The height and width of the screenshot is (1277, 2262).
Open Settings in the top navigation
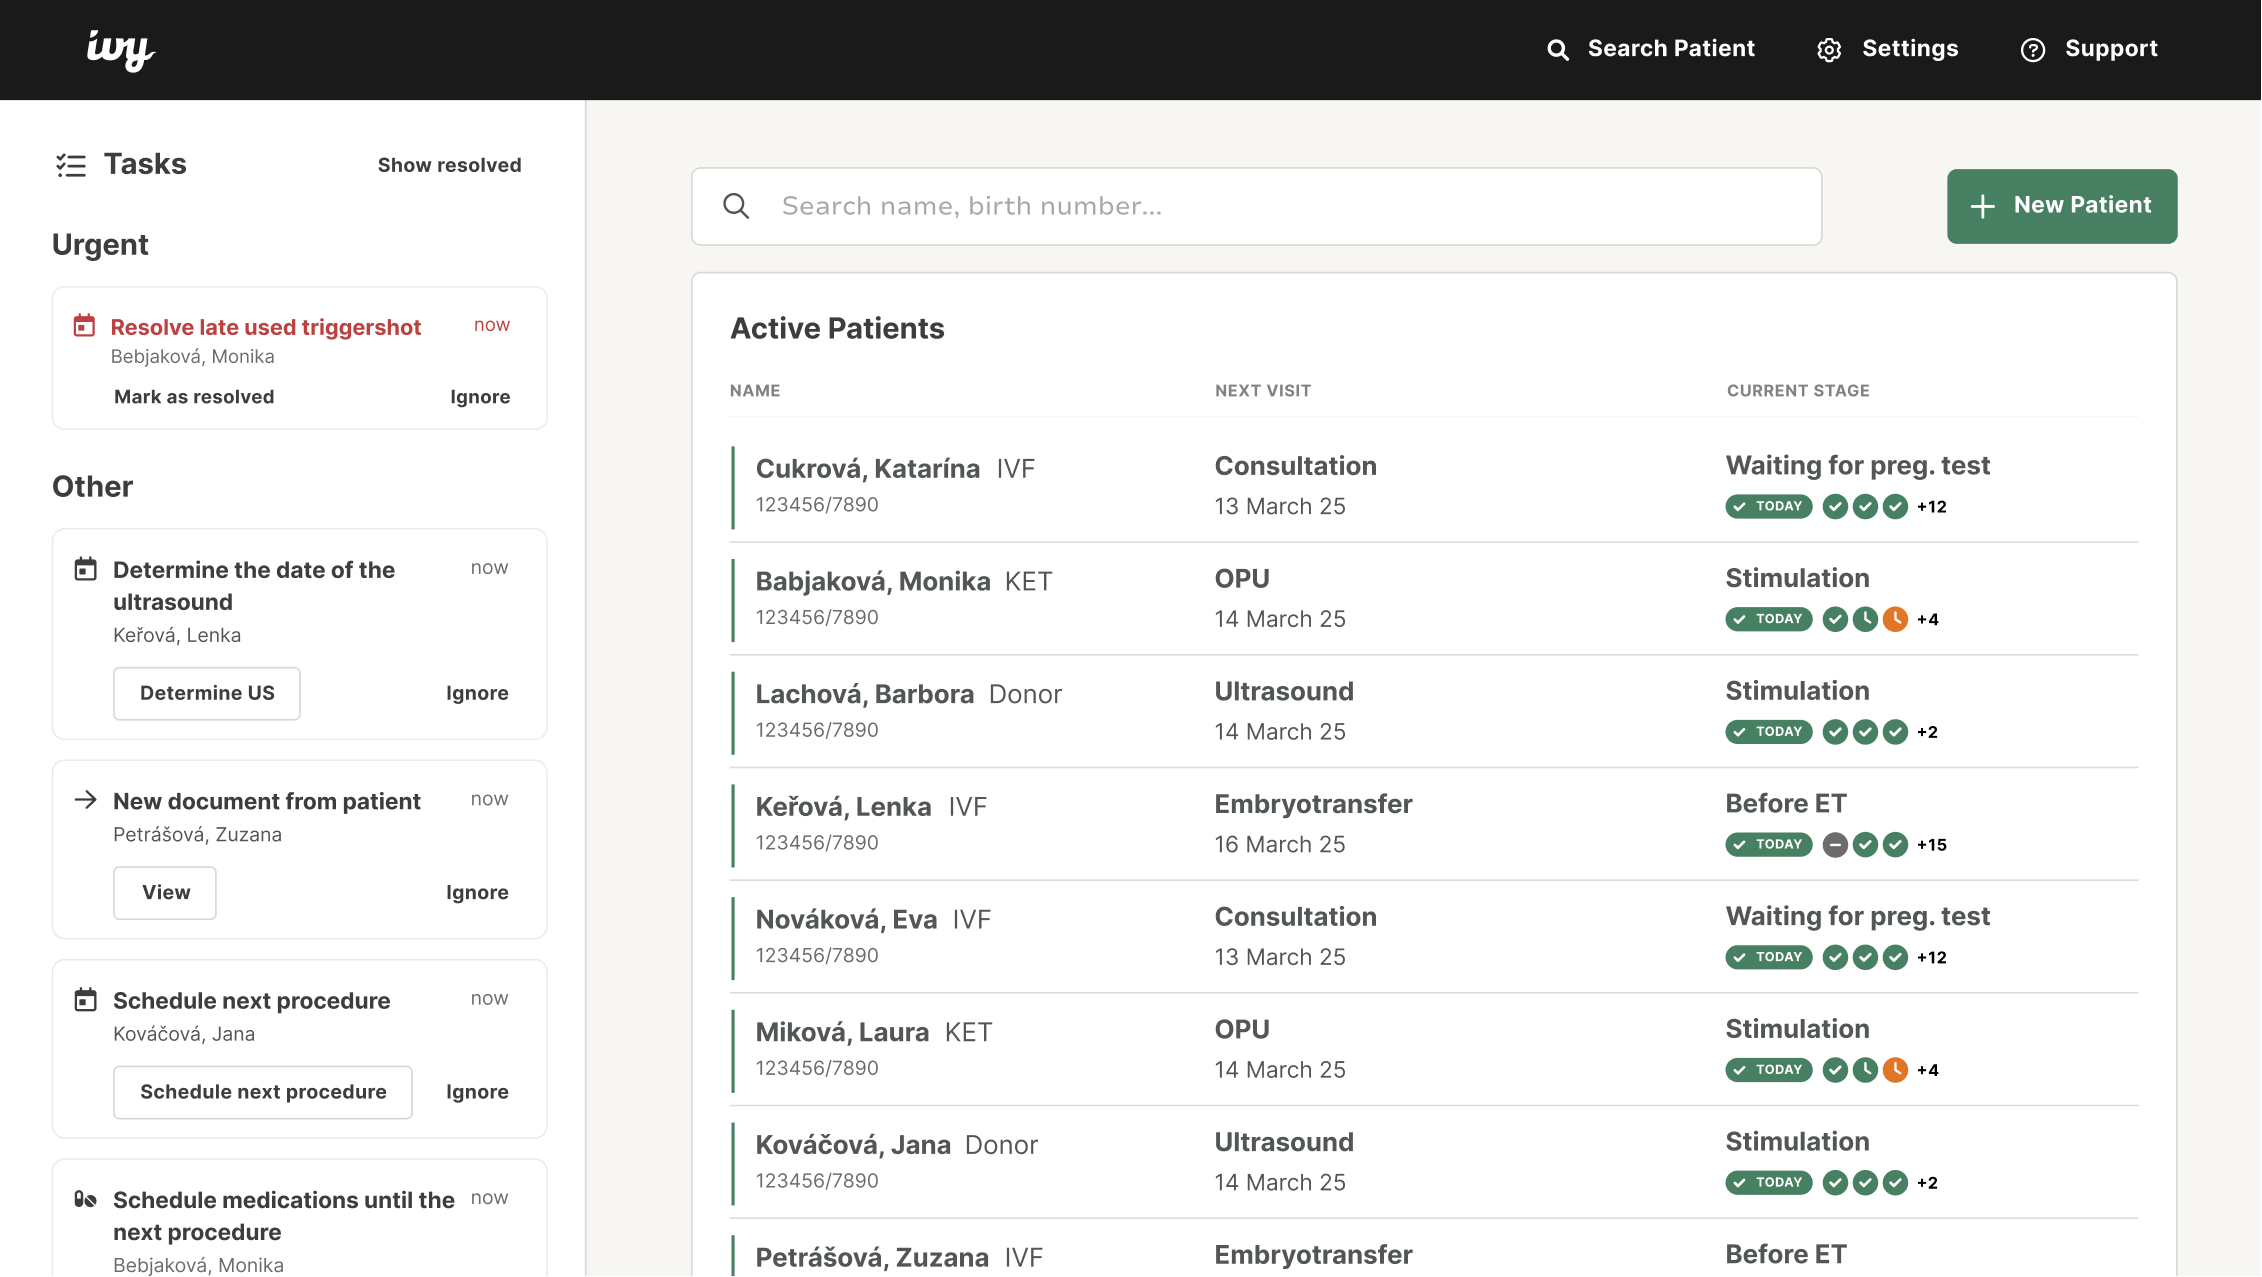point(1888,49)
